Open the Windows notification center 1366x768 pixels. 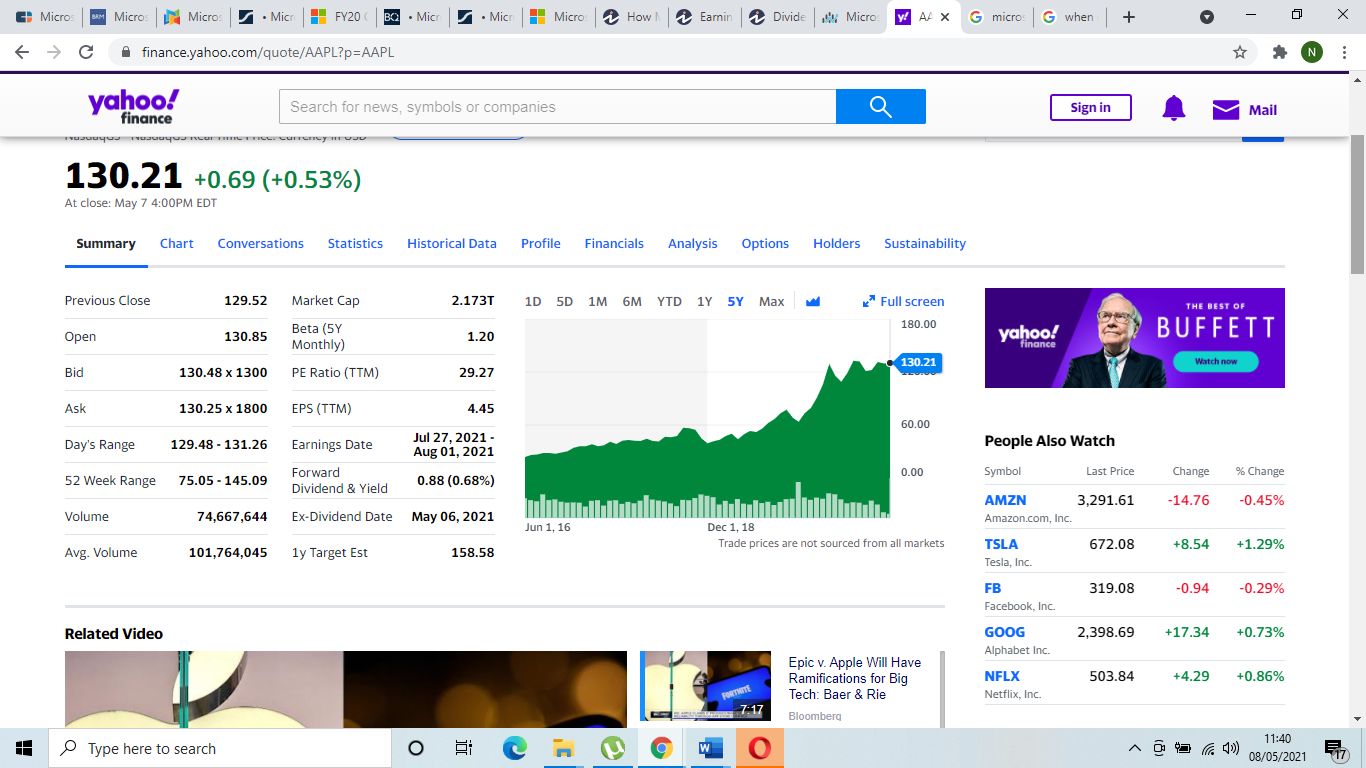pyautogui.click(x=1336, y=749)
